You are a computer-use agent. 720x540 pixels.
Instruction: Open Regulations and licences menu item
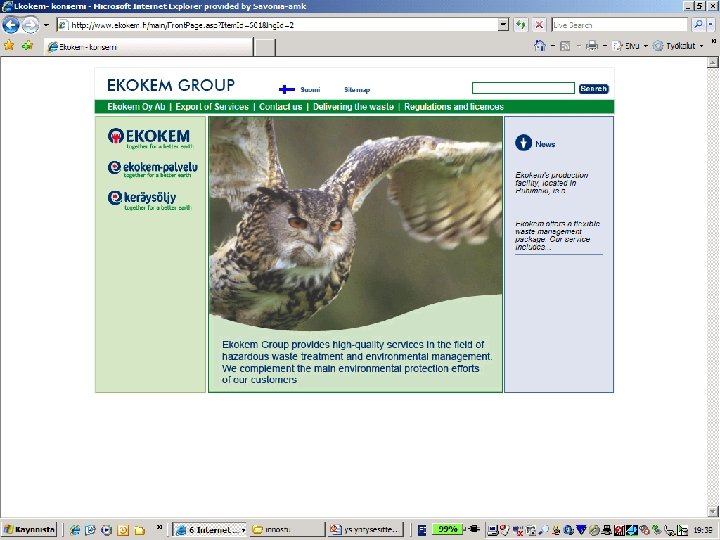[x=454, y=107]
